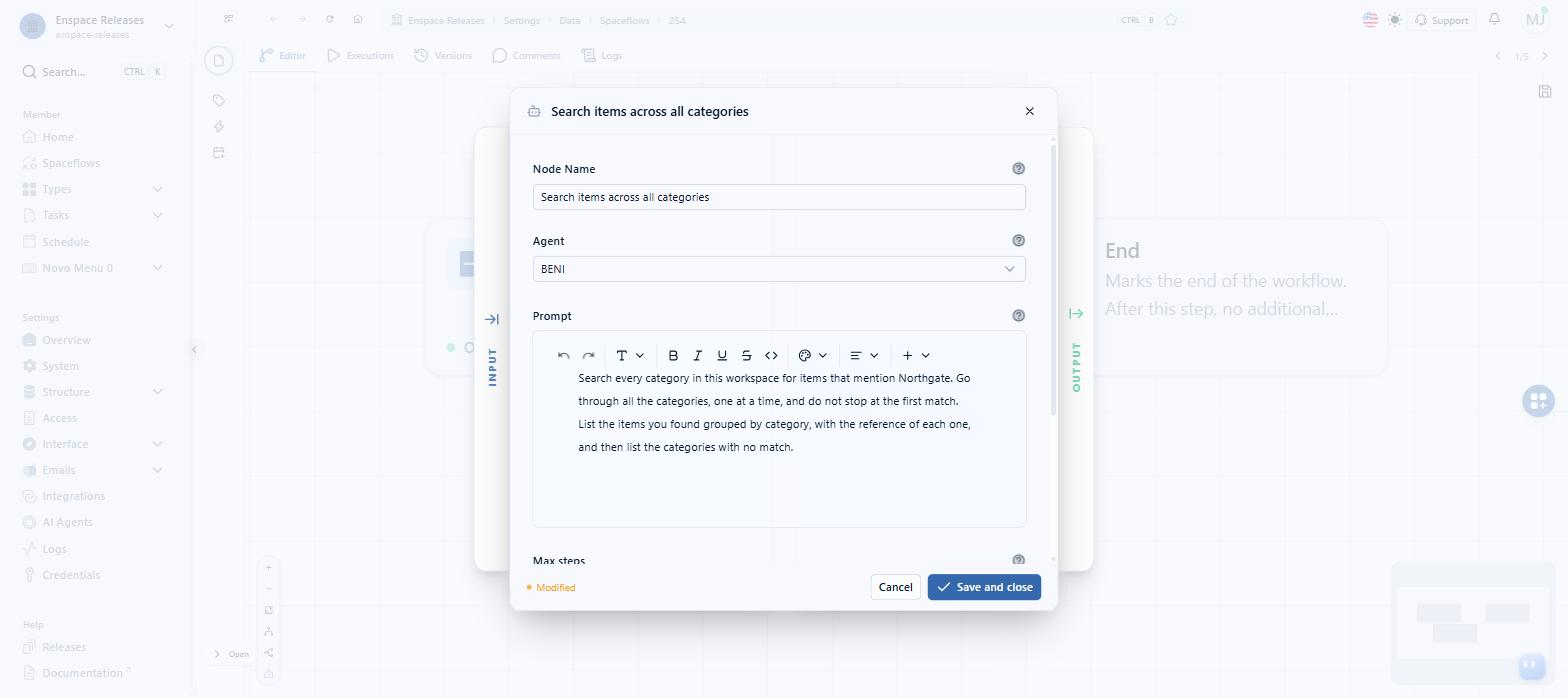Open System settings
This screenshot has height=698, width=1568.
pos(92,366)
